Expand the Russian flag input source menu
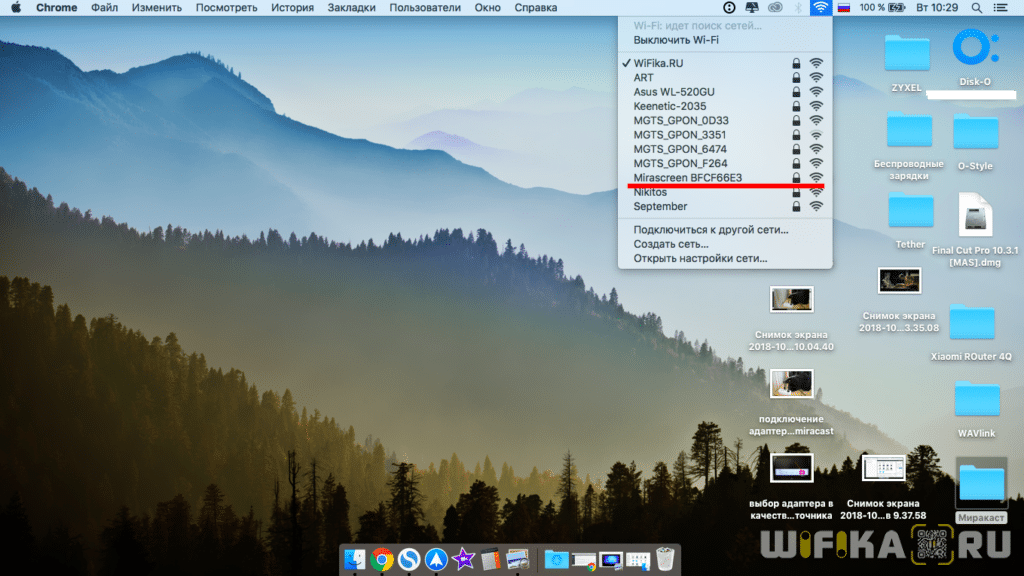Viewport: 1024px width, 576px height. (x=844, y=8)
